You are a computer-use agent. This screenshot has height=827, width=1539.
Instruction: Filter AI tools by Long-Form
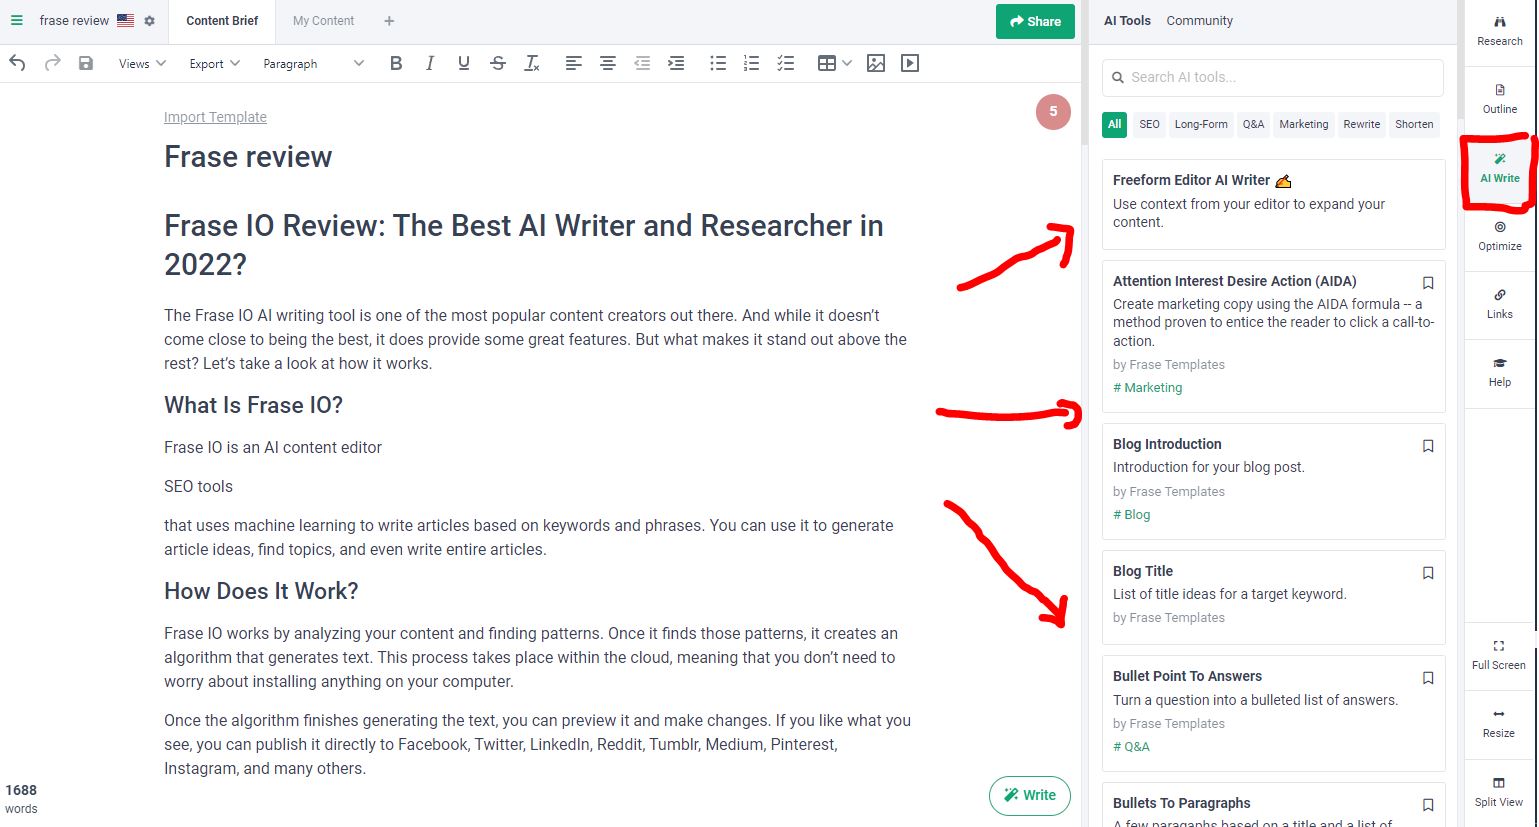click(1201, 124)
